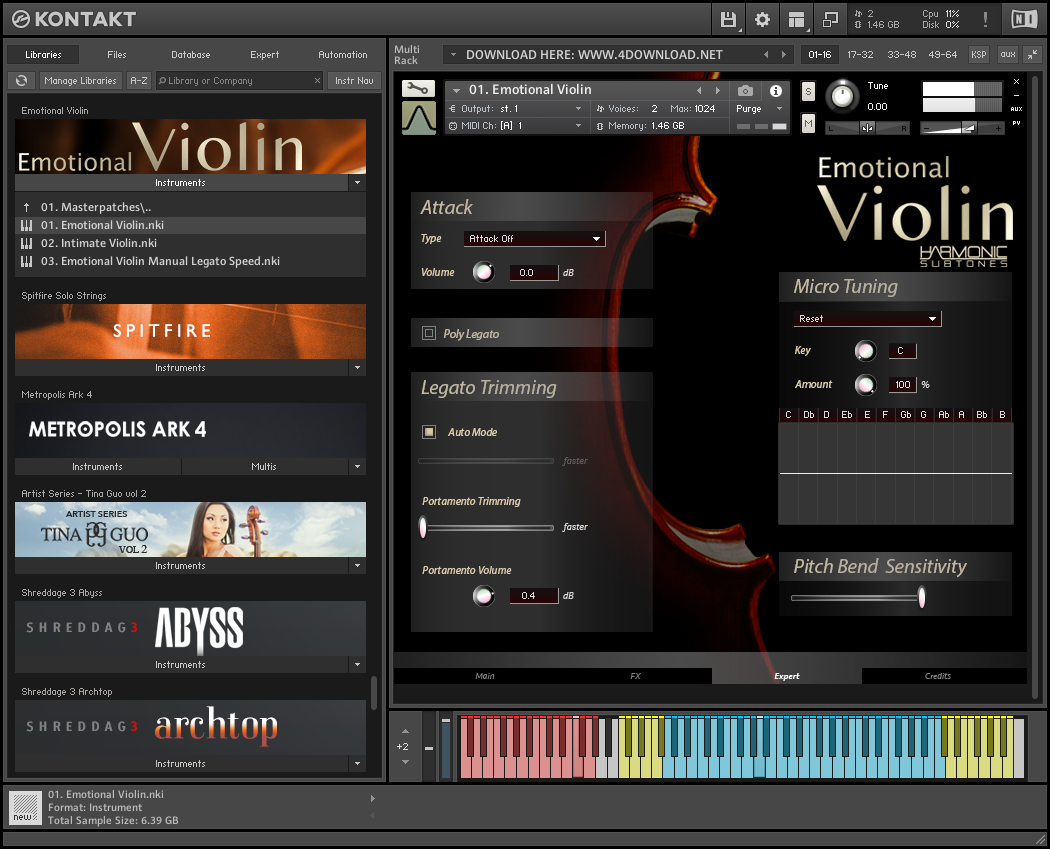Image resolution: width=1050 pixels, height=849 pixels.
Task: Open the Purge dropdown menu
Action: 759,108
